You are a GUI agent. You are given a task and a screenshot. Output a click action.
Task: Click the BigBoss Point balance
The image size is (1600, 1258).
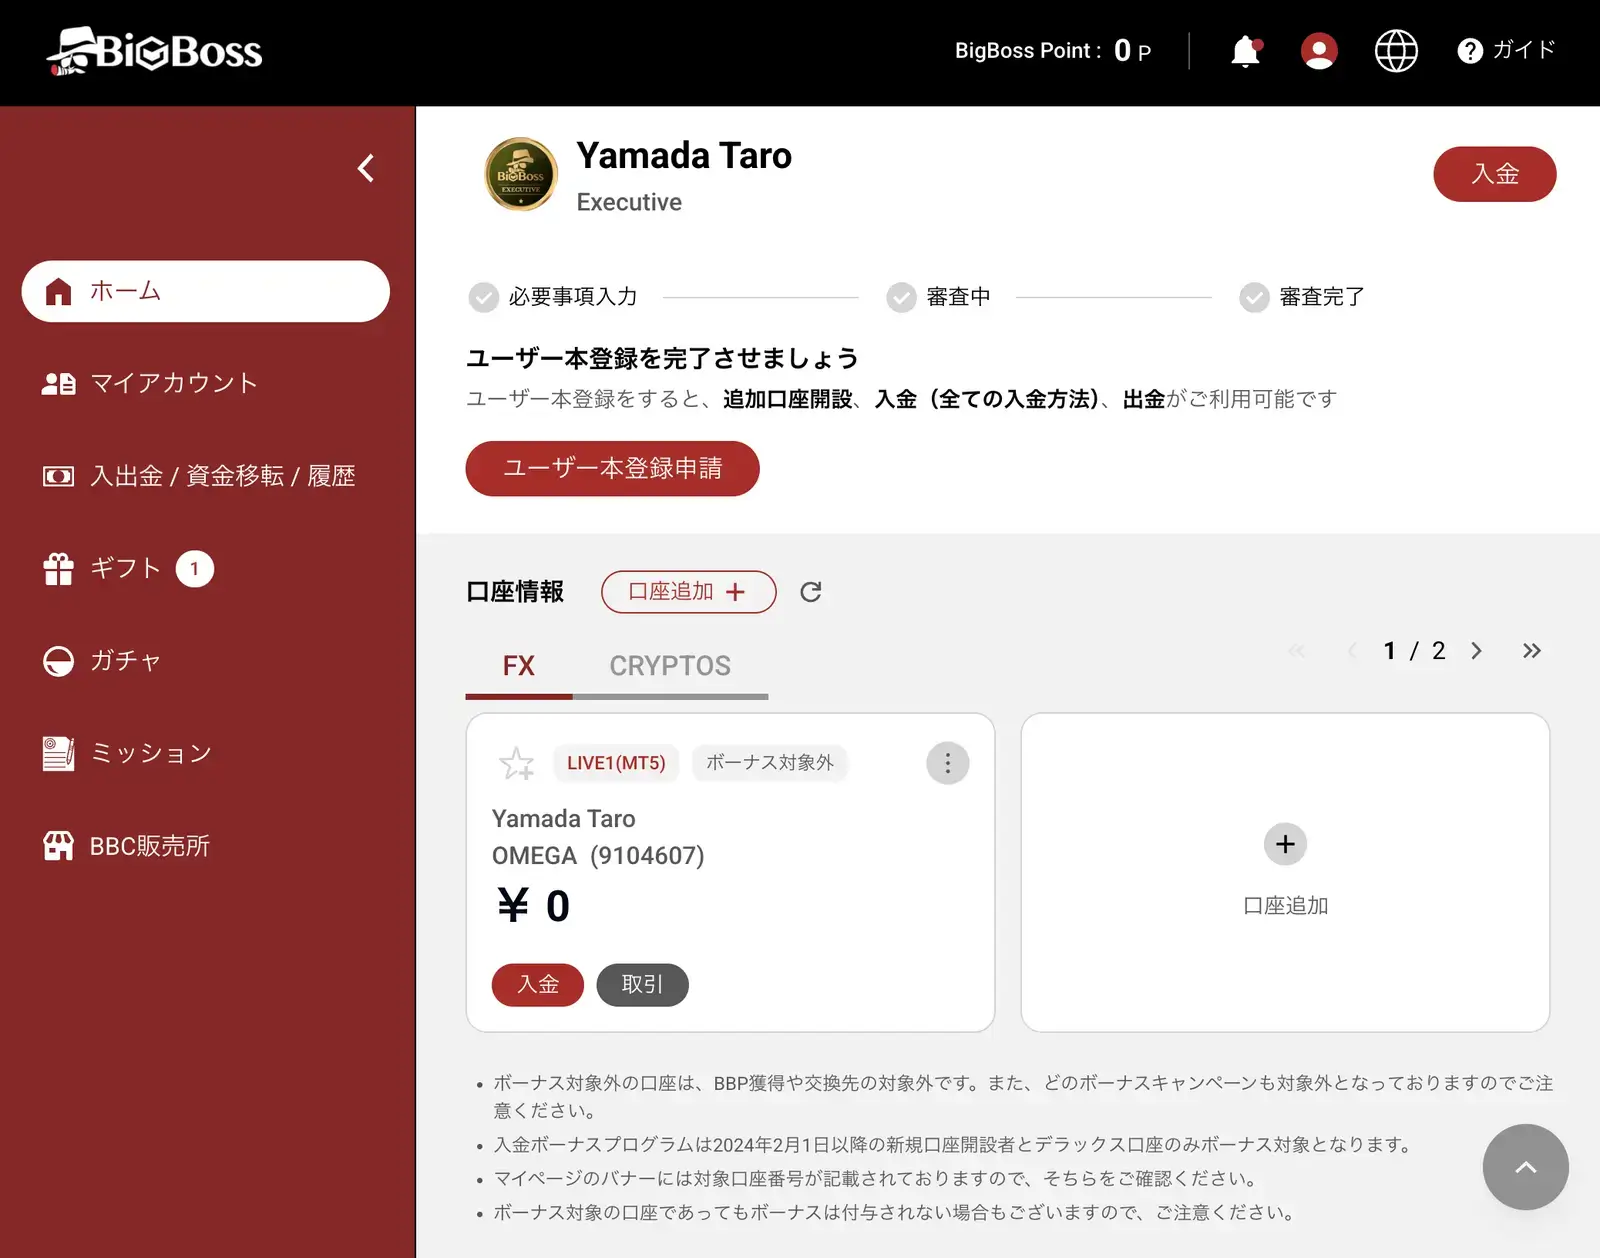(x=1053, y=51)
